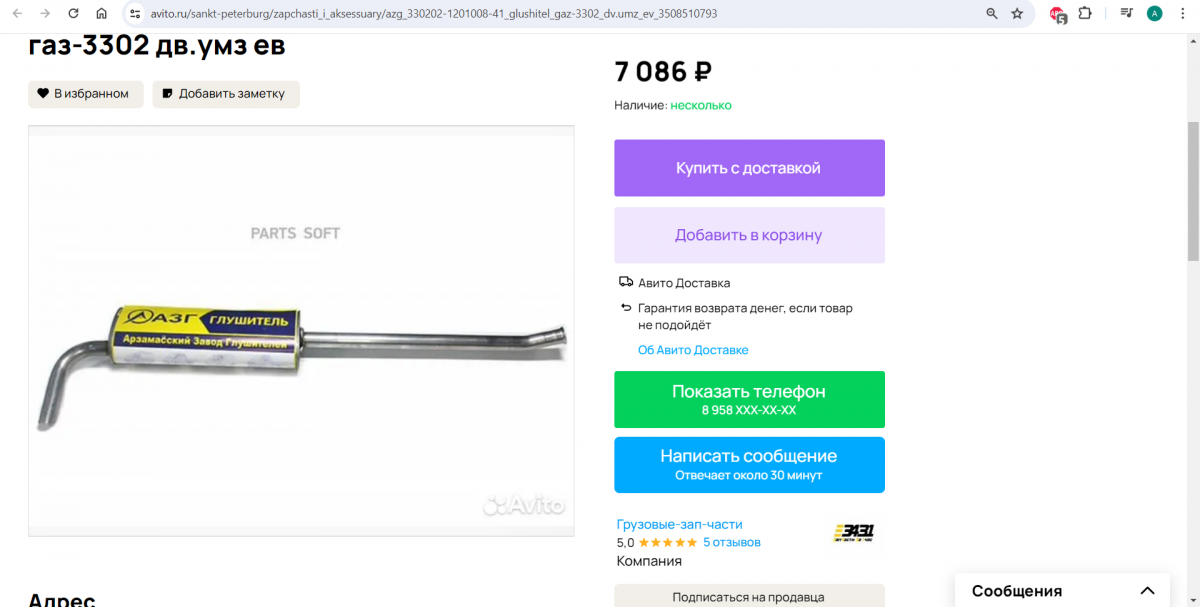Screen dimensions: 1200x607
Task: Toggle the В избранном favorite heart
Action: coord(85,94)
